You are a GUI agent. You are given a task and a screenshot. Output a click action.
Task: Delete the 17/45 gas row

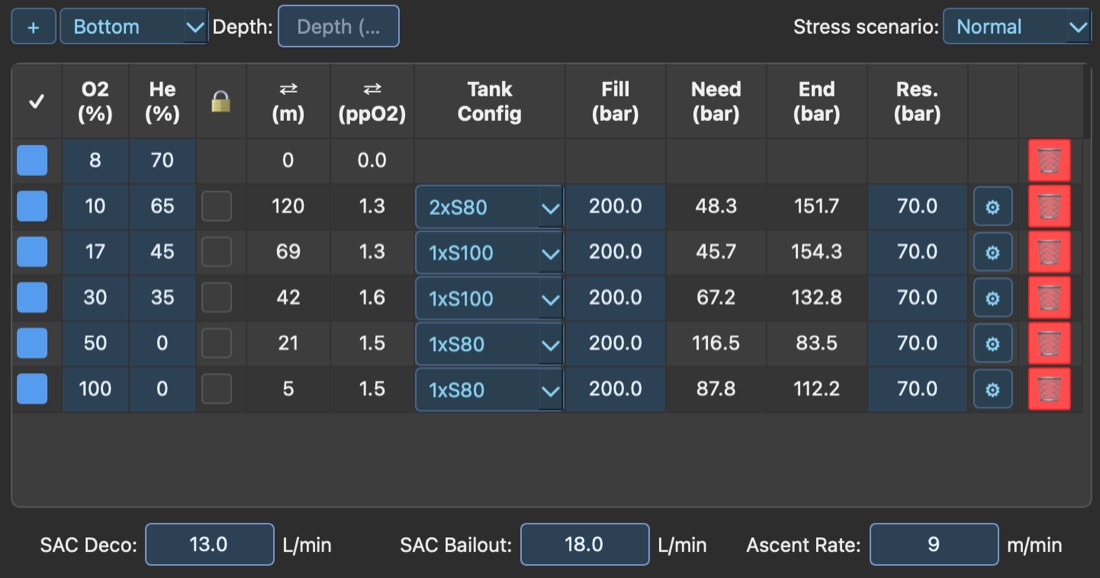tap(1049, 252)
